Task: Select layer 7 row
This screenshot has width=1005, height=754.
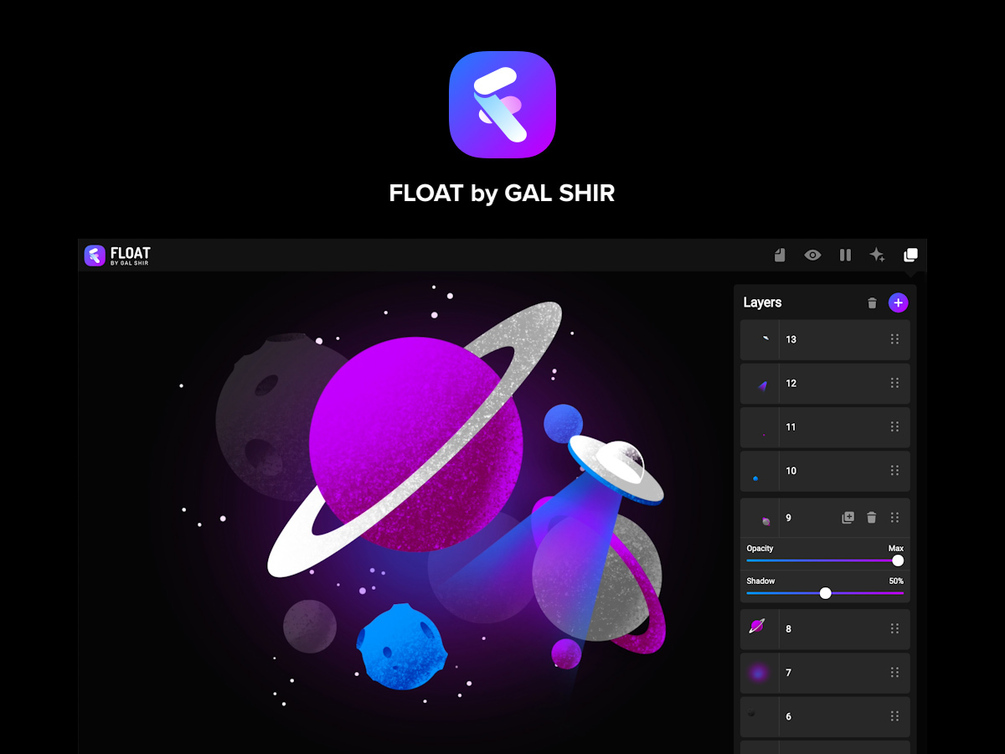Action: pyautogui.click(x=825, y=673)
